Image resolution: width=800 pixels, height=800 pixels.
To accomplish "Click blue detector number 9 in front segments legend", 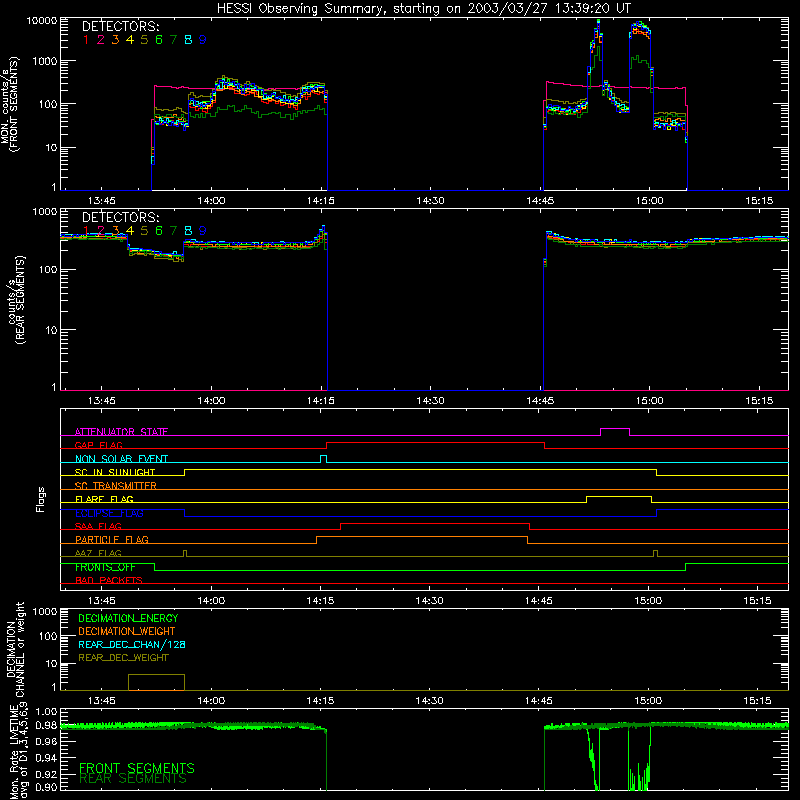I will pyautogui.click(x=203, y=40).
